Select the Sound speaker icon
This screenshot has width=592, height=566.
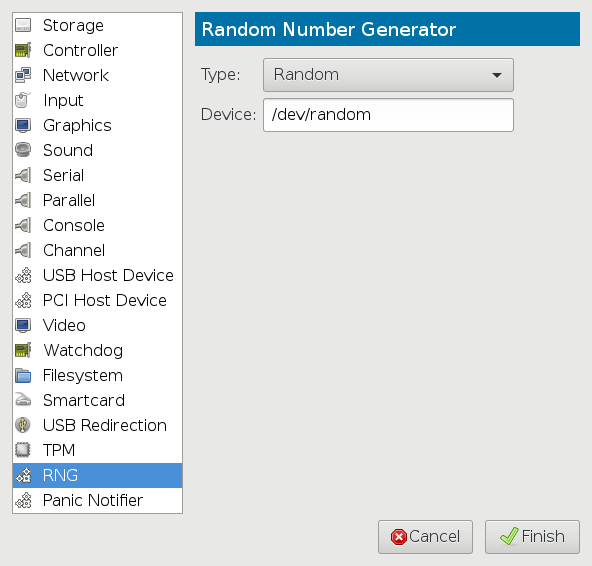click(x=23, y=150)
